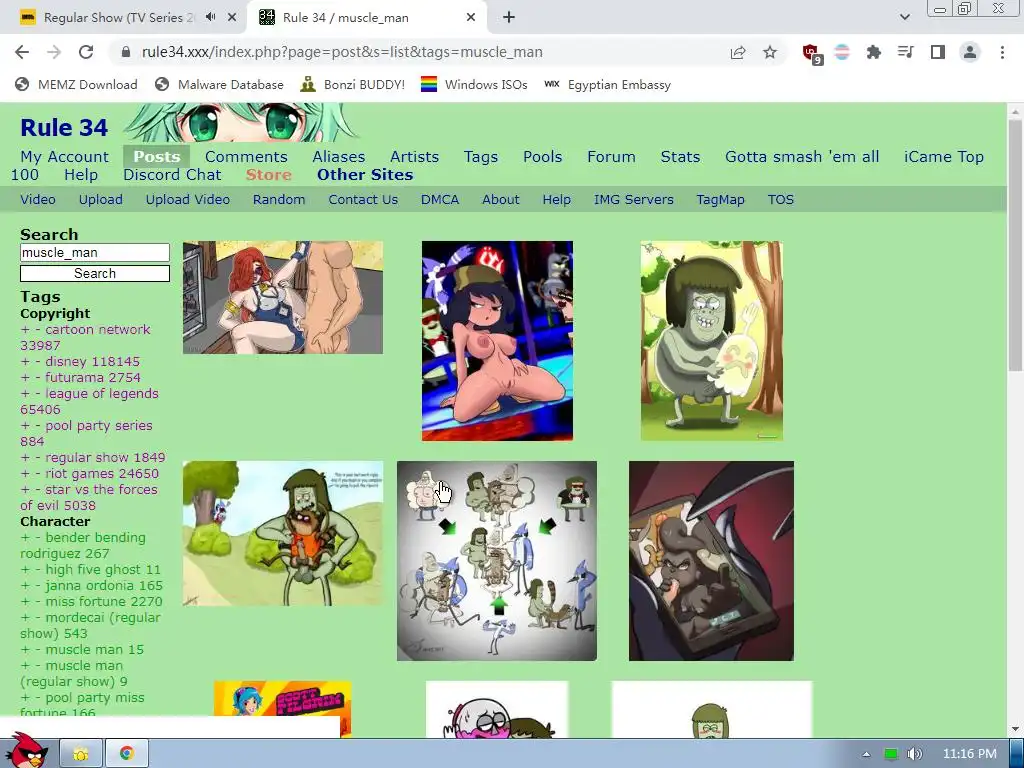Open the Bonzi BUDDY! bookmark
The image size is (1024, 768).
[353, 84]
